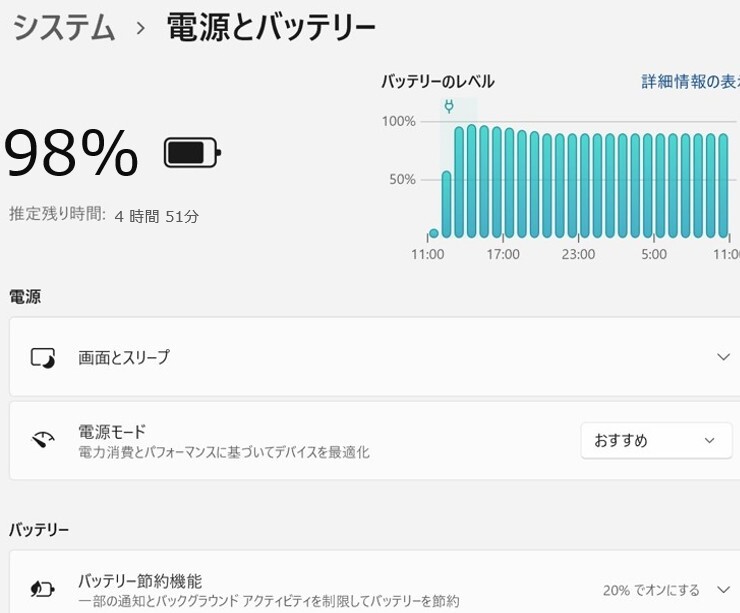Click the power mode gauge icon
Viewport: 740px width, 613px height.
42,440
